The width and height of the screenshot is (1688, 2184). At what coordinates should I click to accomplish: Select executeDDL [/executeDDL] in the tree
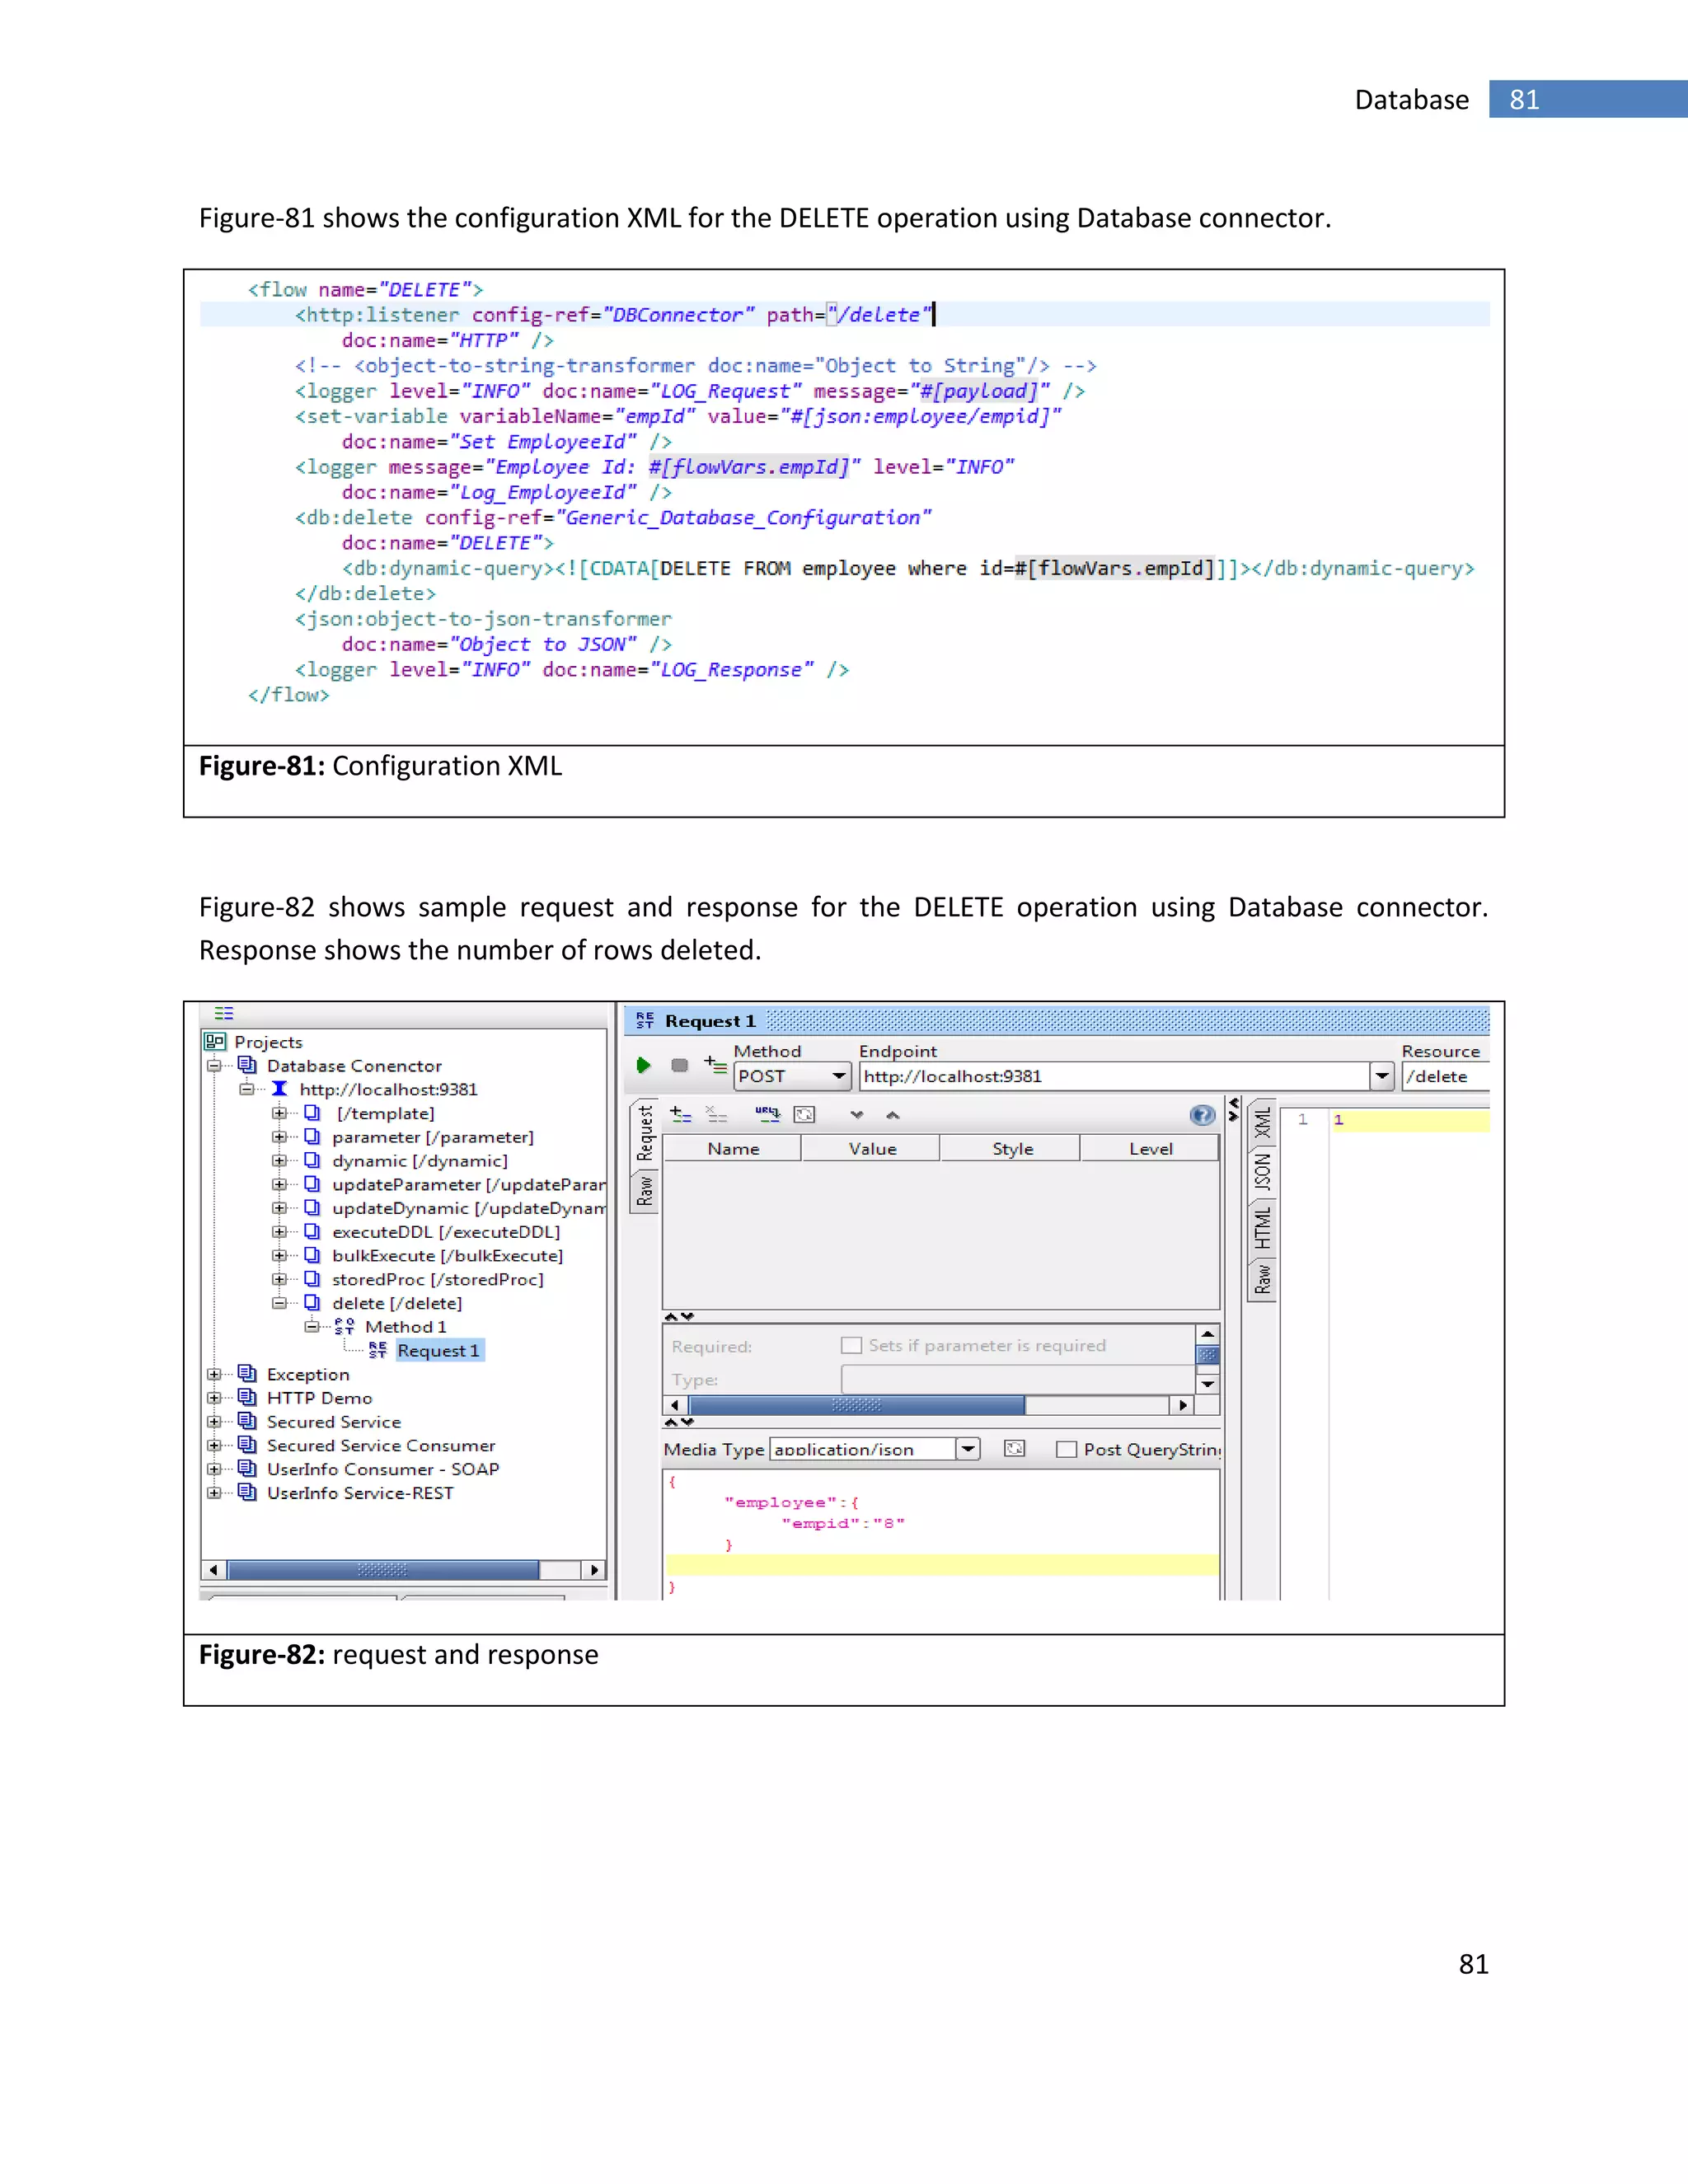[x=446, y=1232]
